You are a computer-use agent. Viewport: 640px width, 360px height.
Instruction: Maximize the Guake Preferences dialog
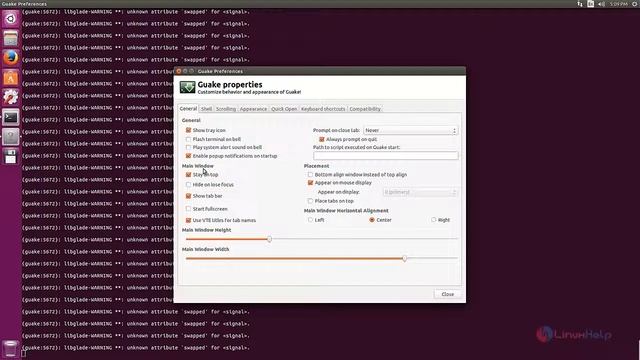click(191, 71)
